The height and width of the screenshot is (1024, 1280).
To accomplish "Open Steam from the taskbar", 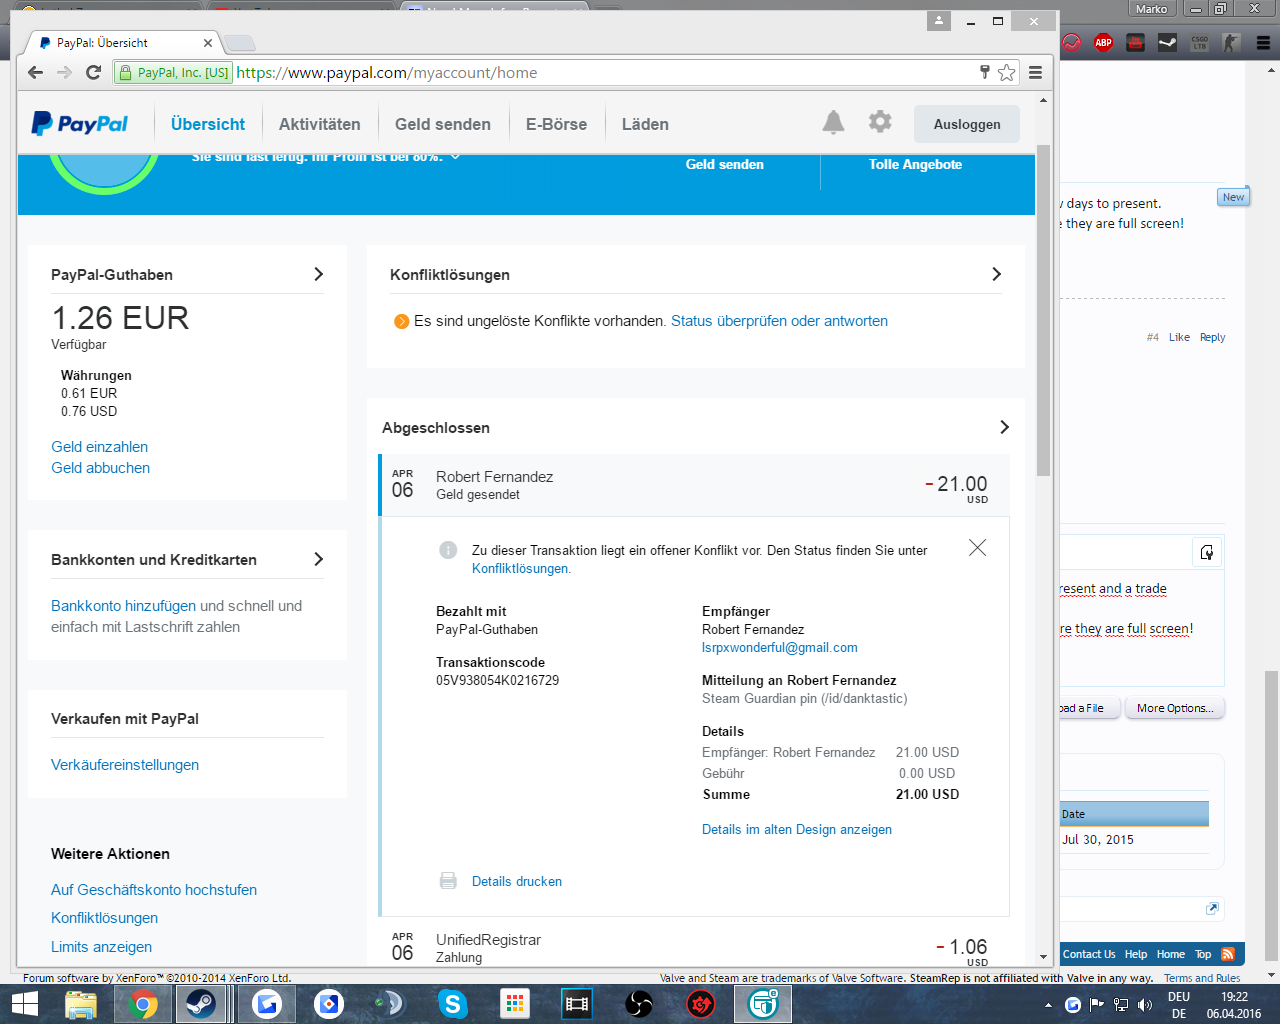I will pyautogui.click(x=201, y=1003).
